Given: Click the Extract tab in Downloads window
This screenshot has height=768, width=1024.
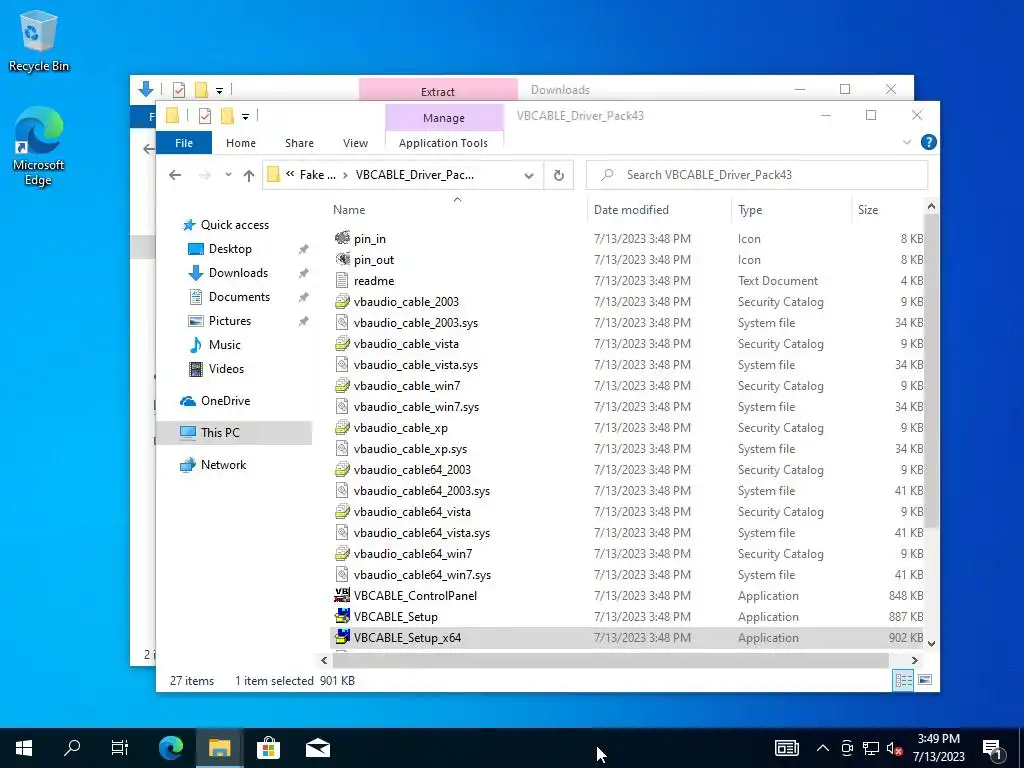Looking at the screenshot, I should pos(438,91).
